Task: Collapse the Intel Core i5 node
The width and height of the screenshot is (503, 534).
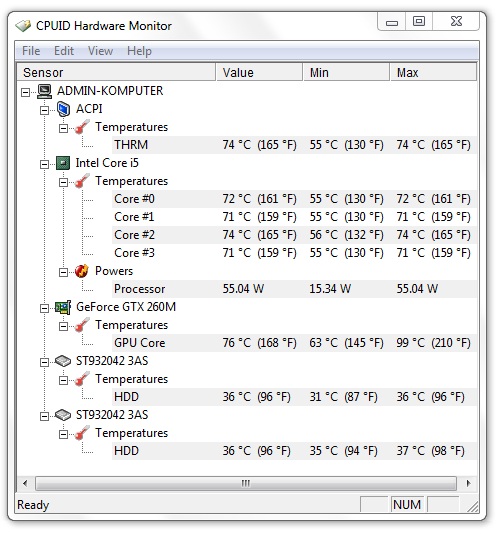Action: point(44,164)
